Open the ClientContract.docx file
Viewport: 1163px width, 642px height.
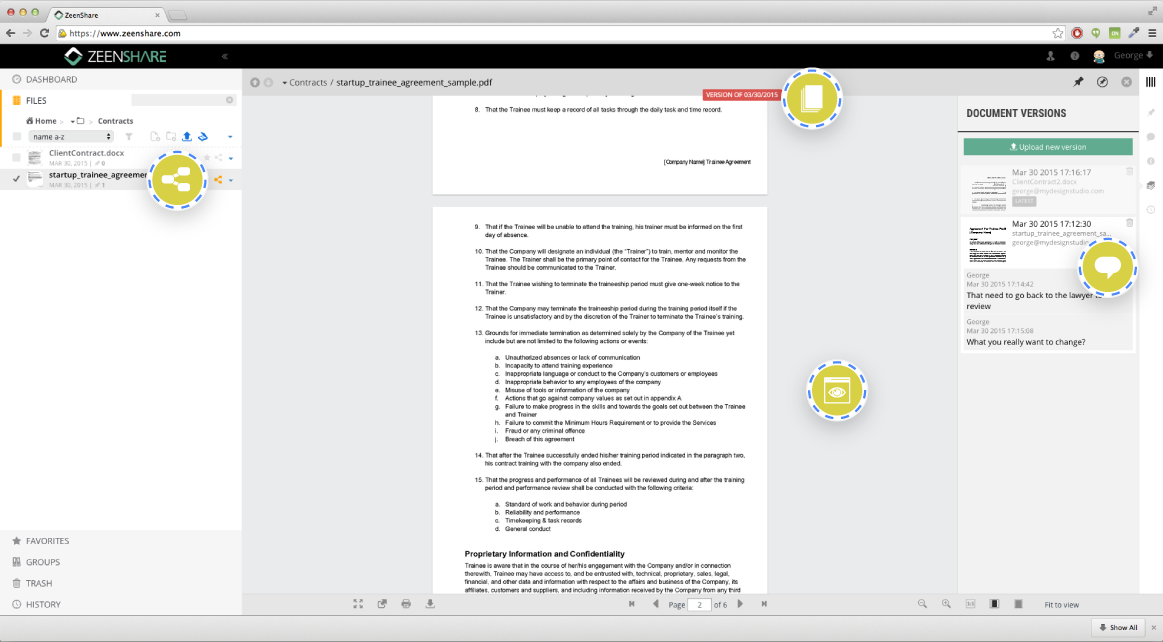click(x=87, y=153)
